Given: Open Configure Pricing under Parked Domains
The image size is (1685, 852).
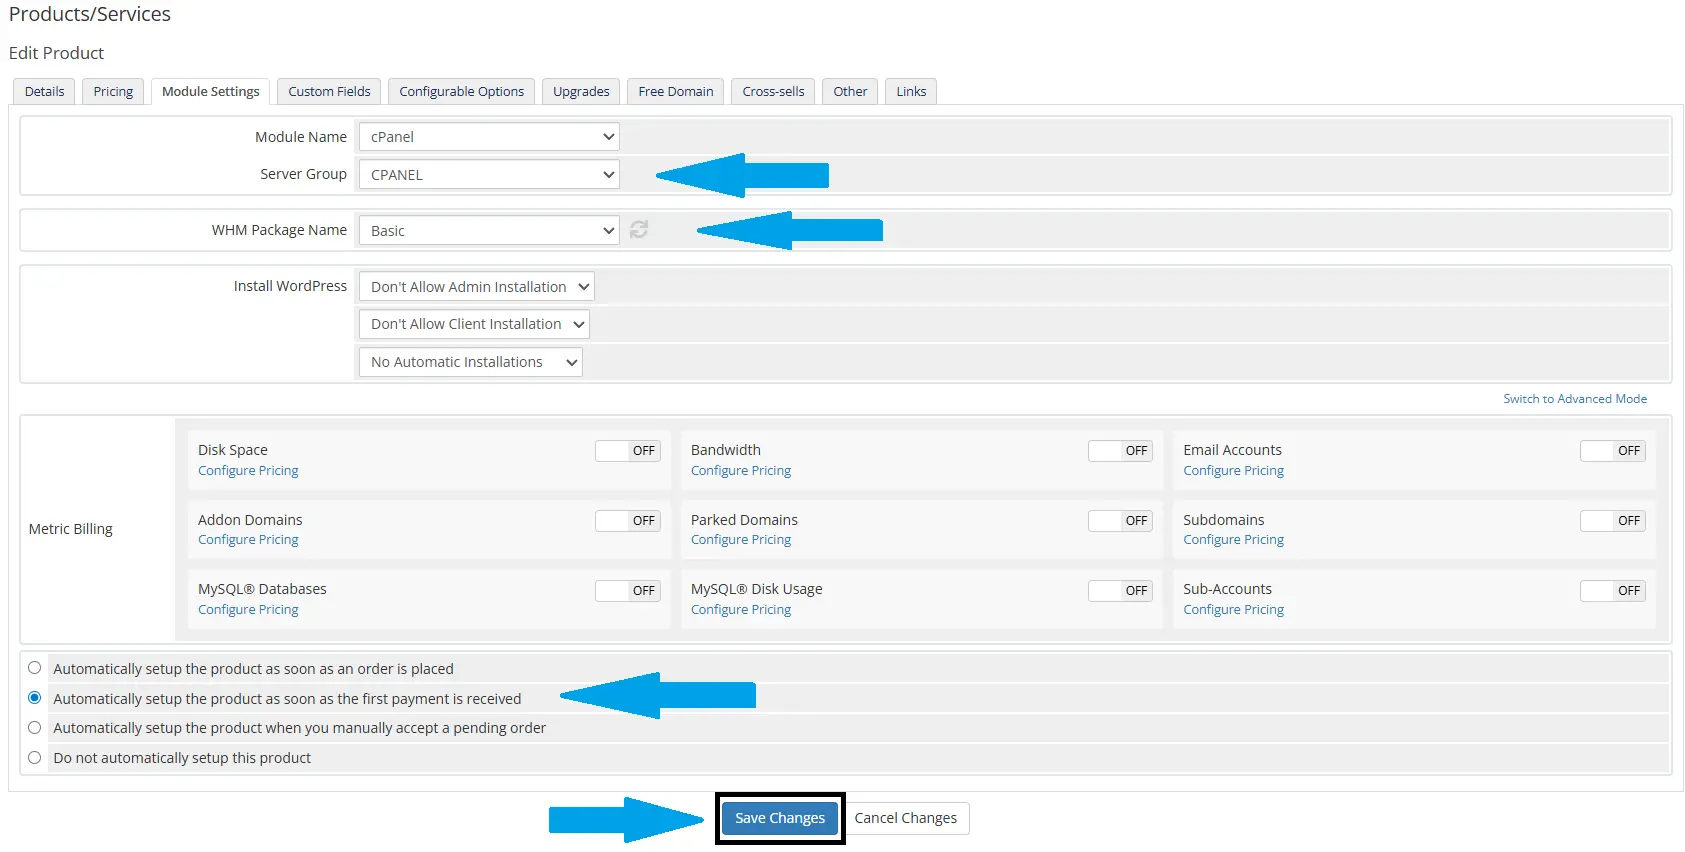Looking at the screenshot, I should [x=740, y=540].
